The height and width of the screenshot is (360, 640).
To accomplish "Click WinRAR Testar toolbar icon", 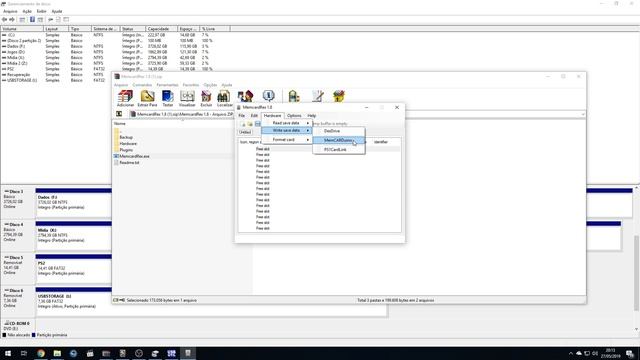I will [x=168, y=98].
